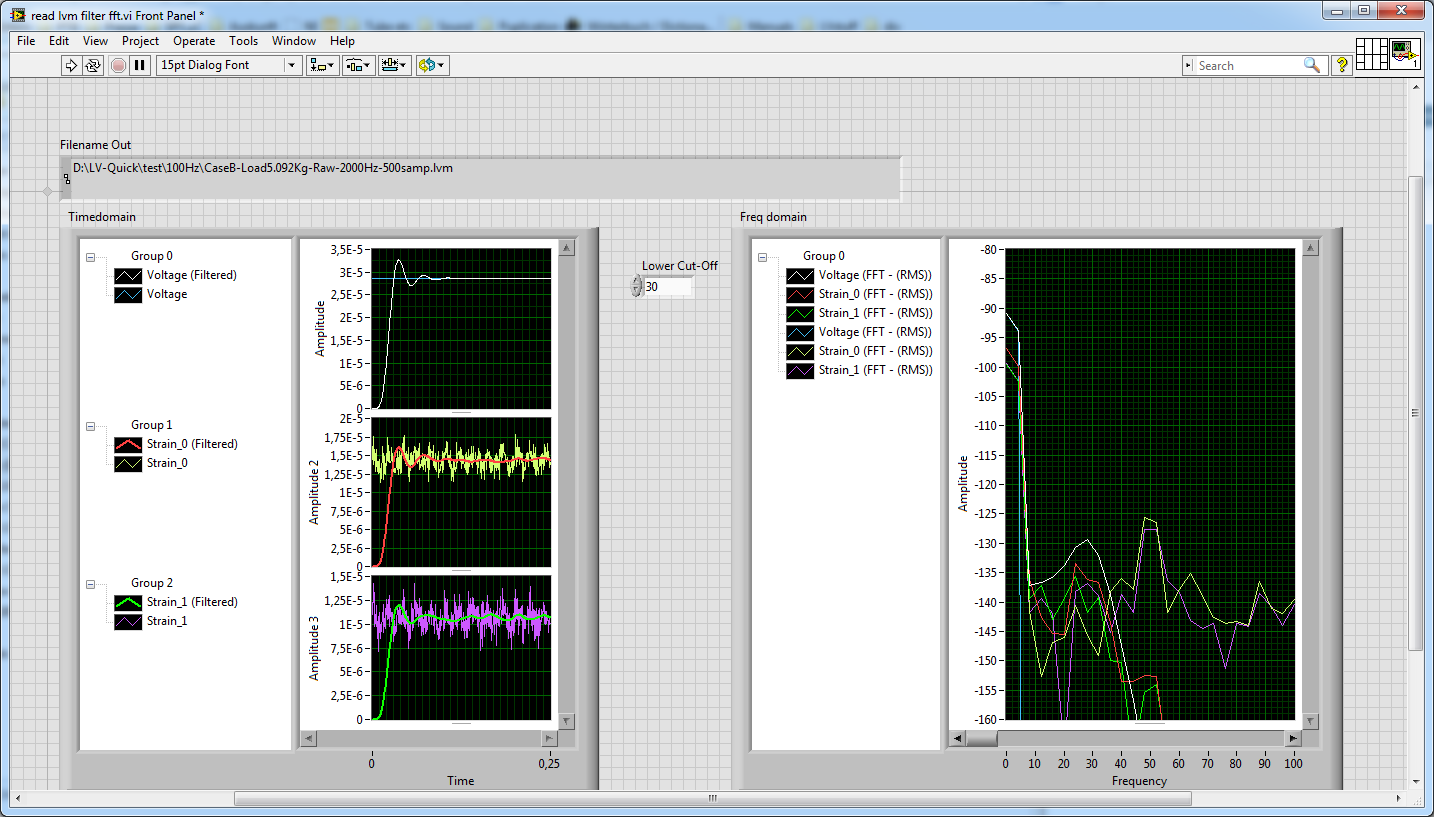Click Freq domain graph scroll down arrow

coord(1310,721)
